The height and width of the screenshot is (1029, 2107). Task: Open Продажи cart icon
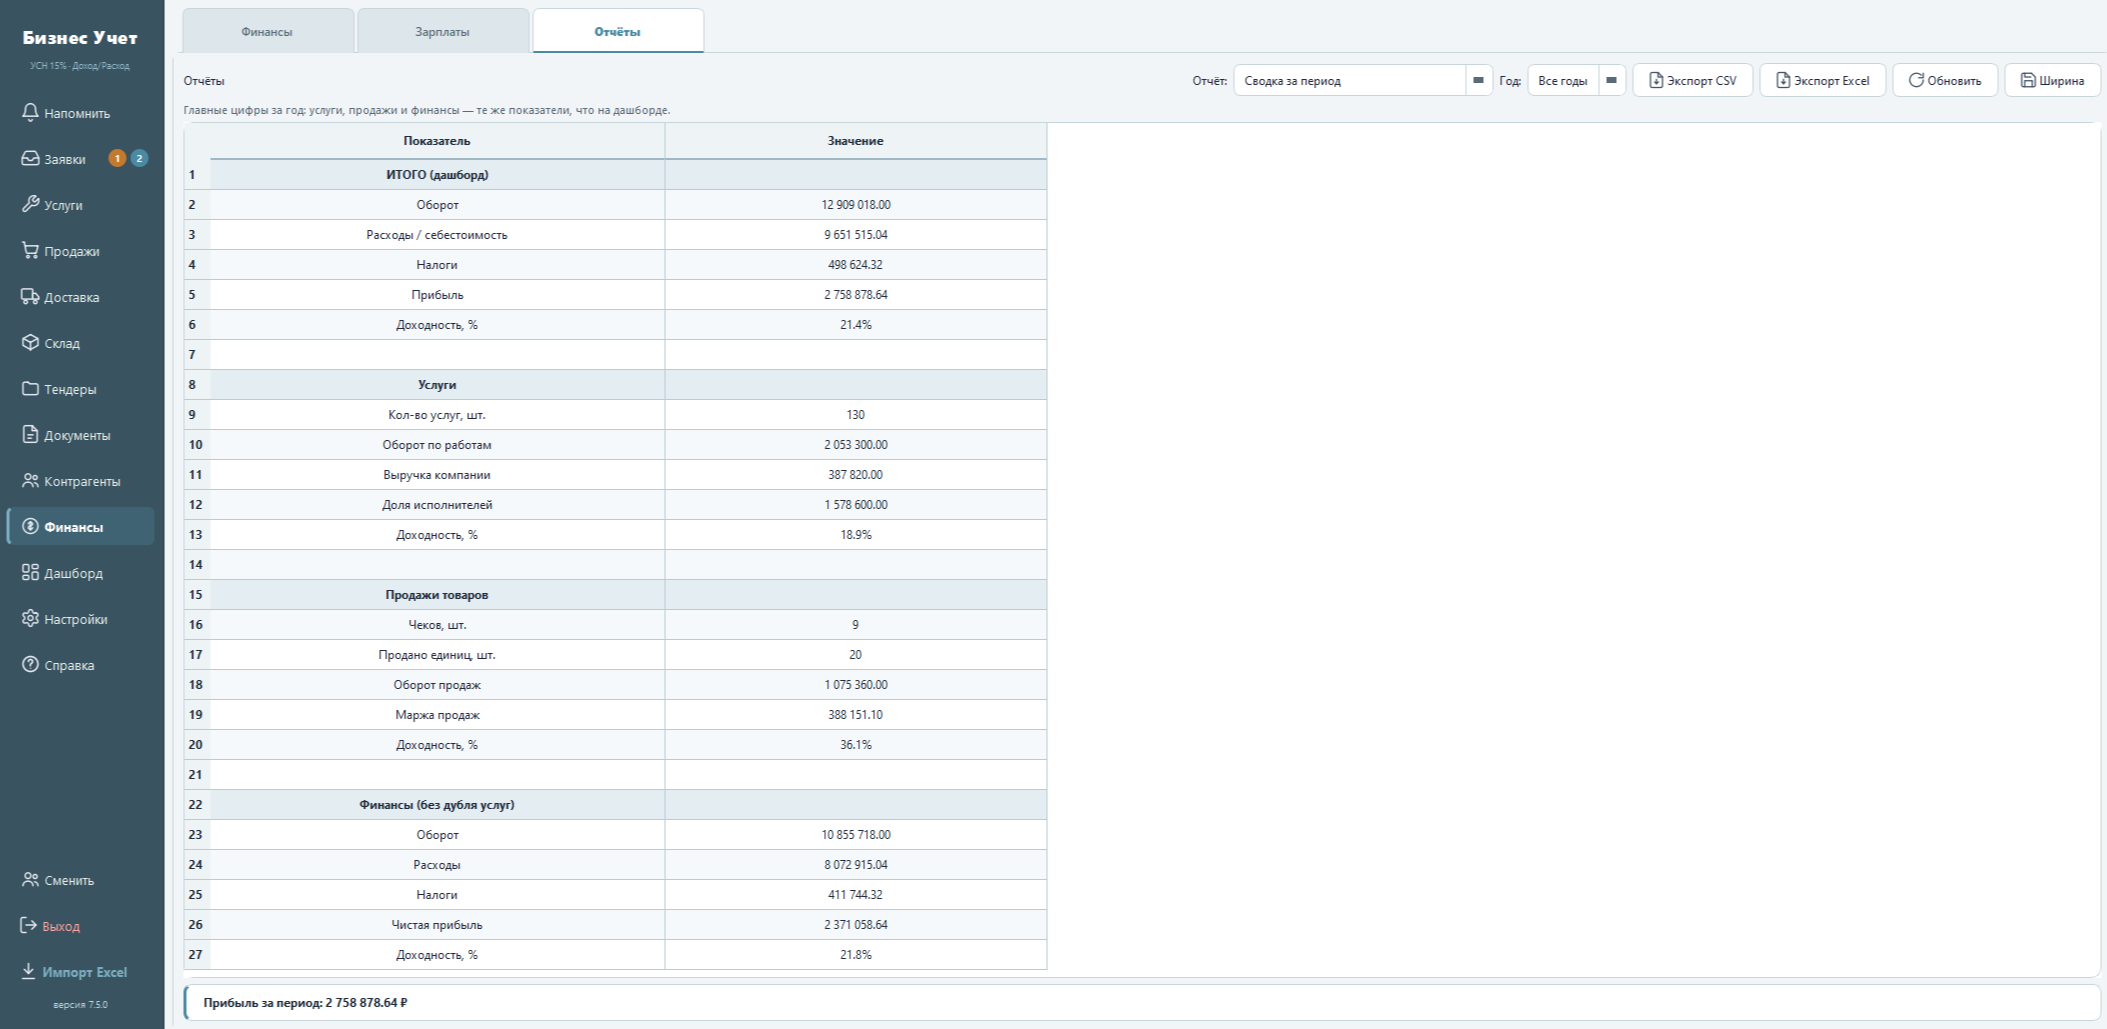tap(30, 250)
